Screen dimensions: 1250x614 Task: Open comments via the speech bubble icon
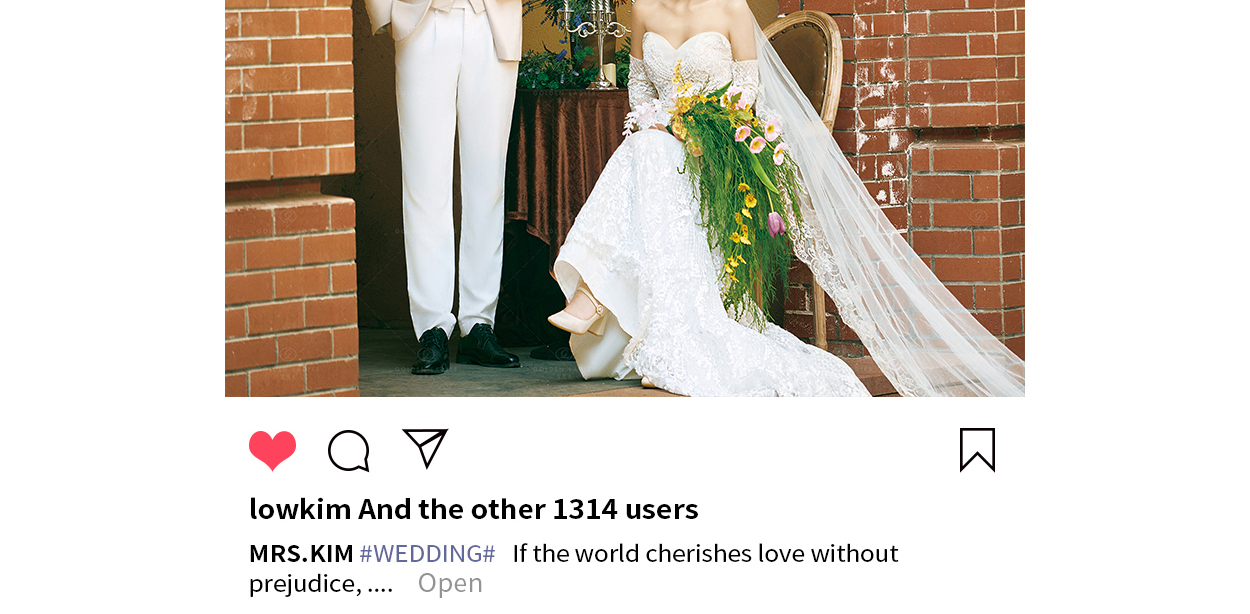pos(349,451)
